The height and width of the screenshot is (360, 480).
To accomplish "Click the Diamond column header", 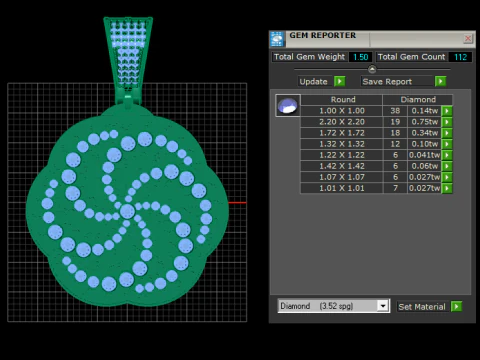I will point(418,100).
